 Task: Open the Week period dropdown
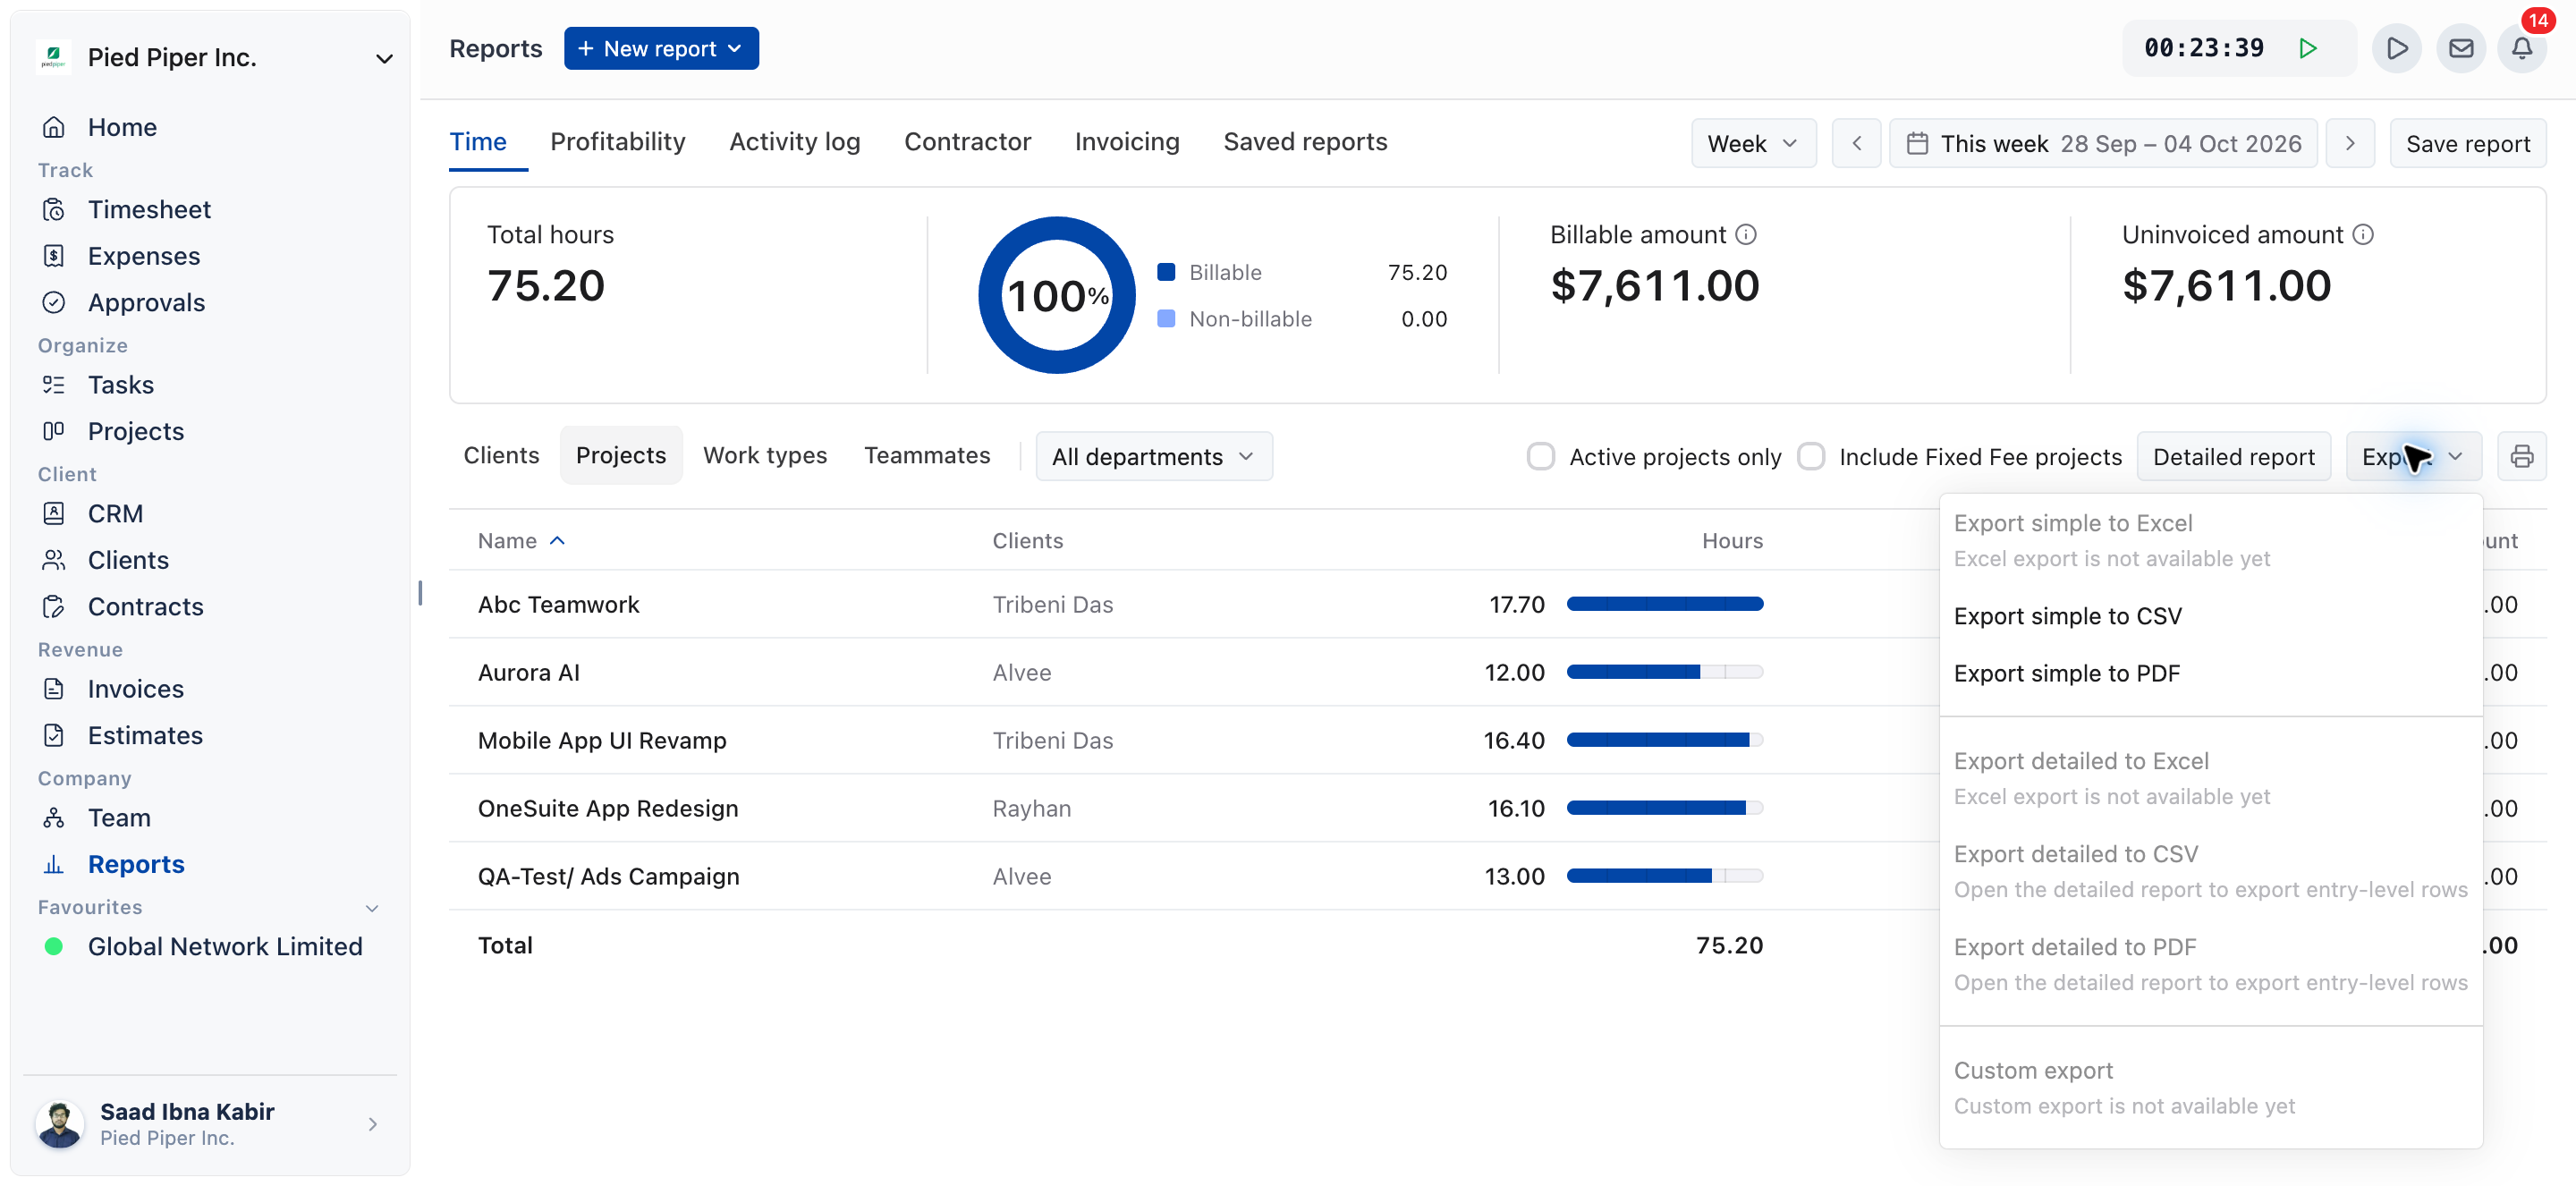coord(1753,143)
